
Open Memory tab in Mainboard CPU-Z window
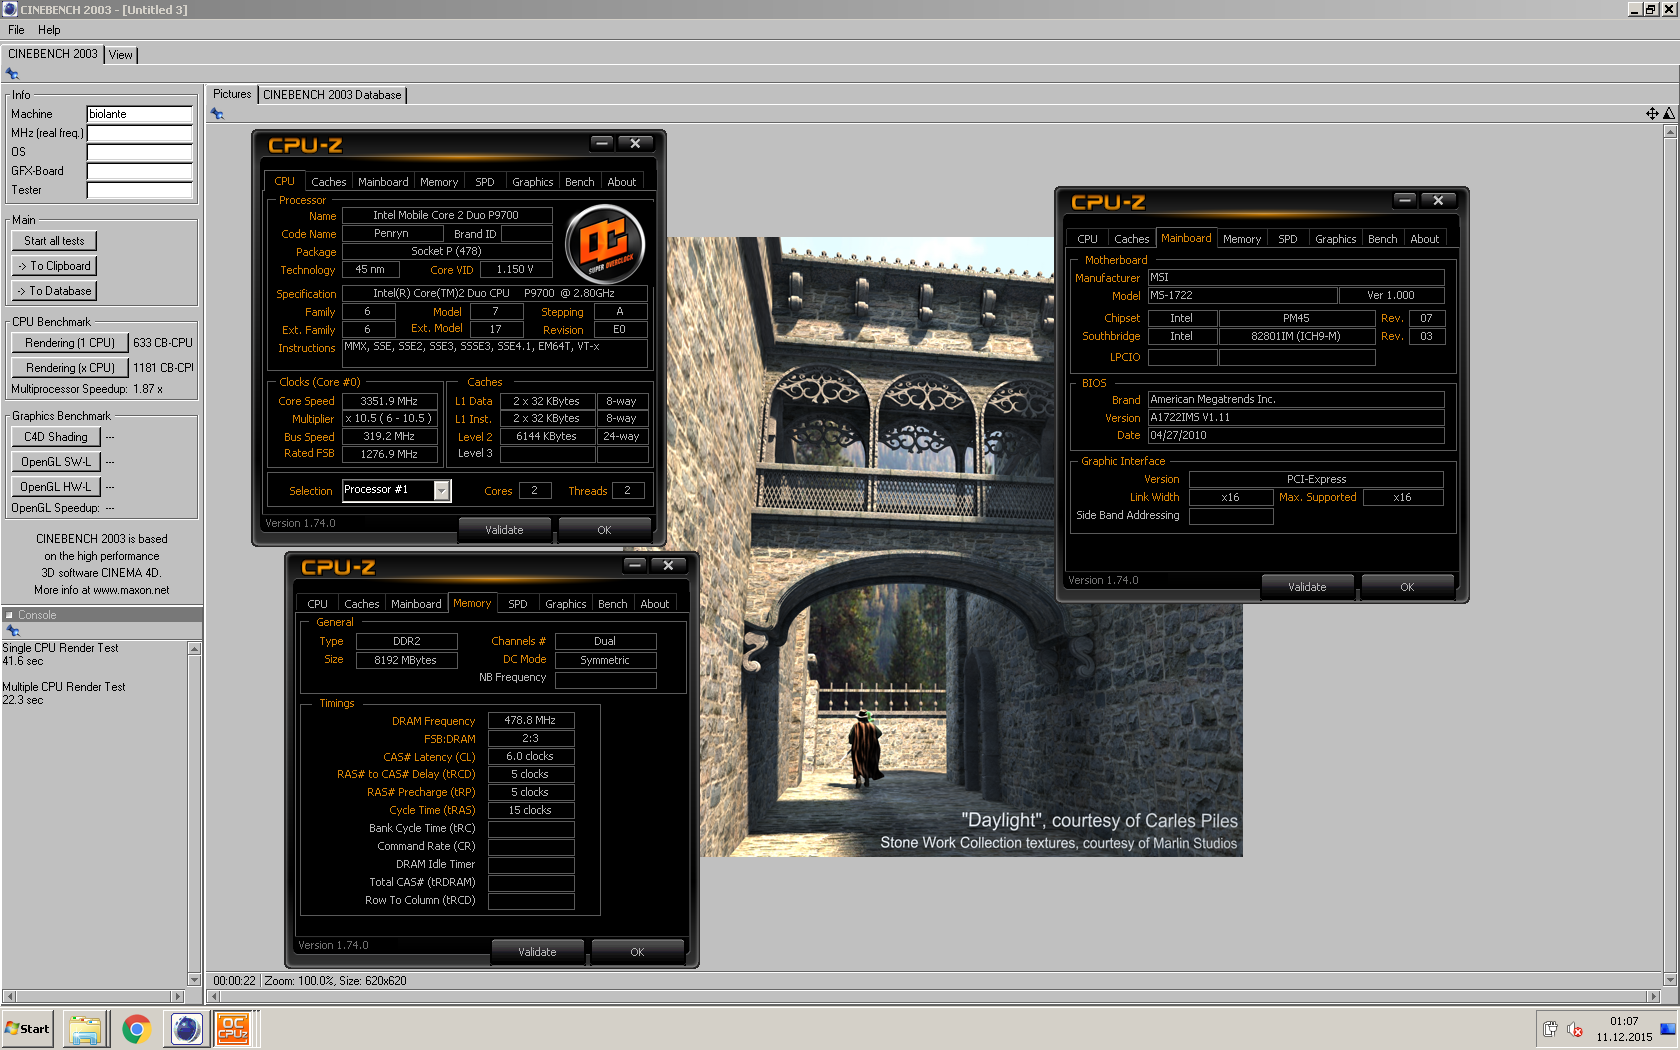point(1241,239)
